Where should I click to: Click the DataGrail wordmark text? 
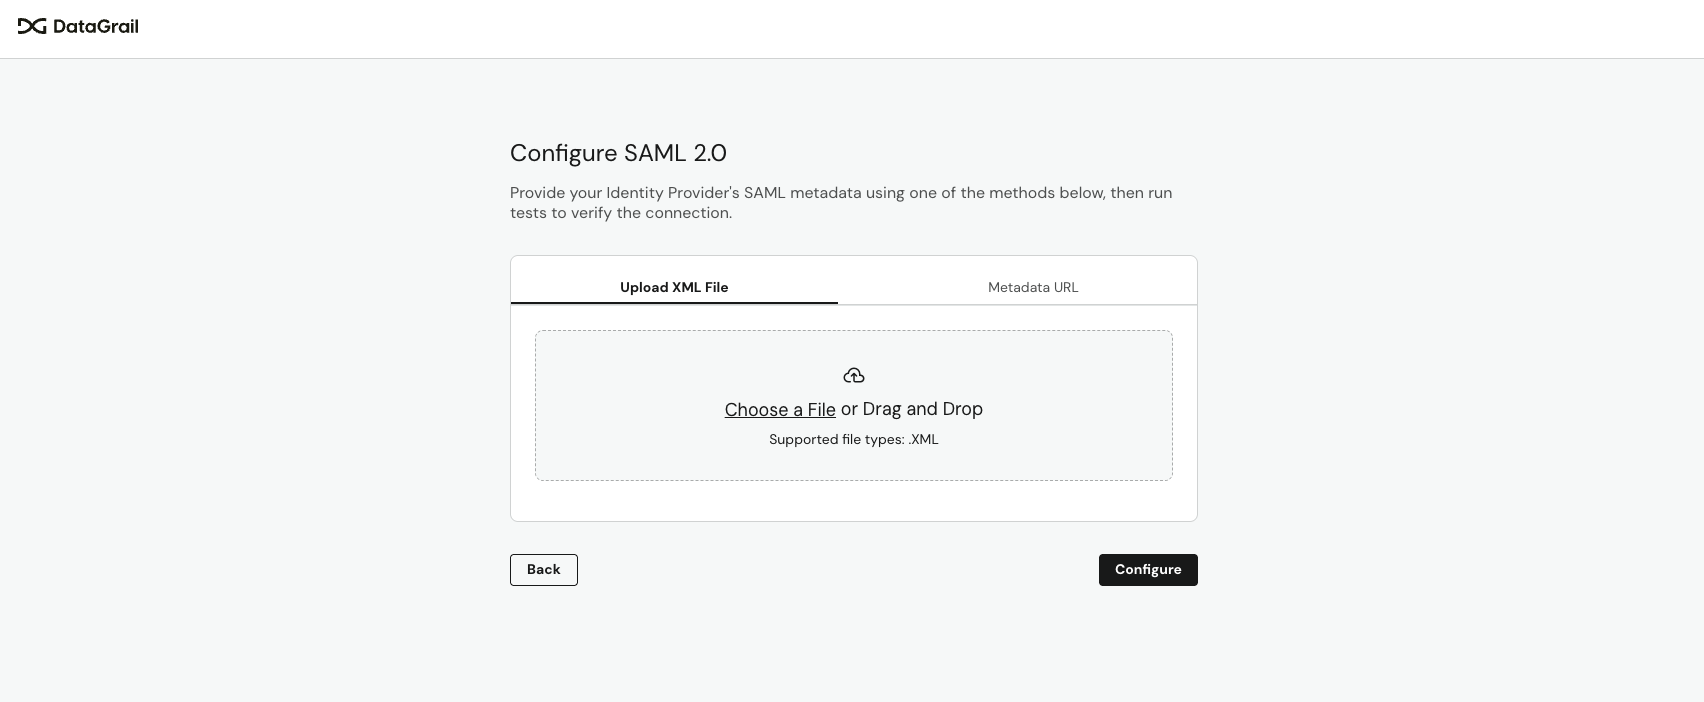coord(96,27)
